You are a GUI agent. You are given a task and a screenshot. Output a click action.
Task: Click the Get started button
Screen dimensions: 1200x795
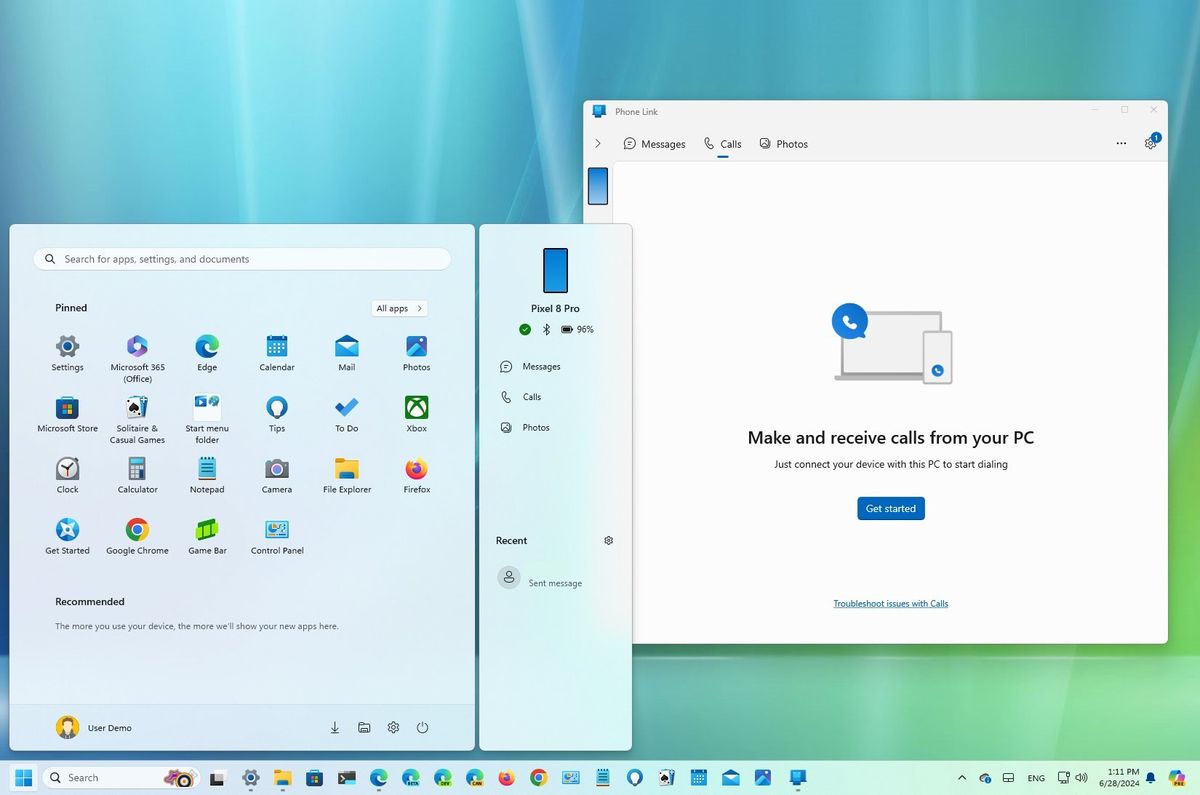[890, 508]
